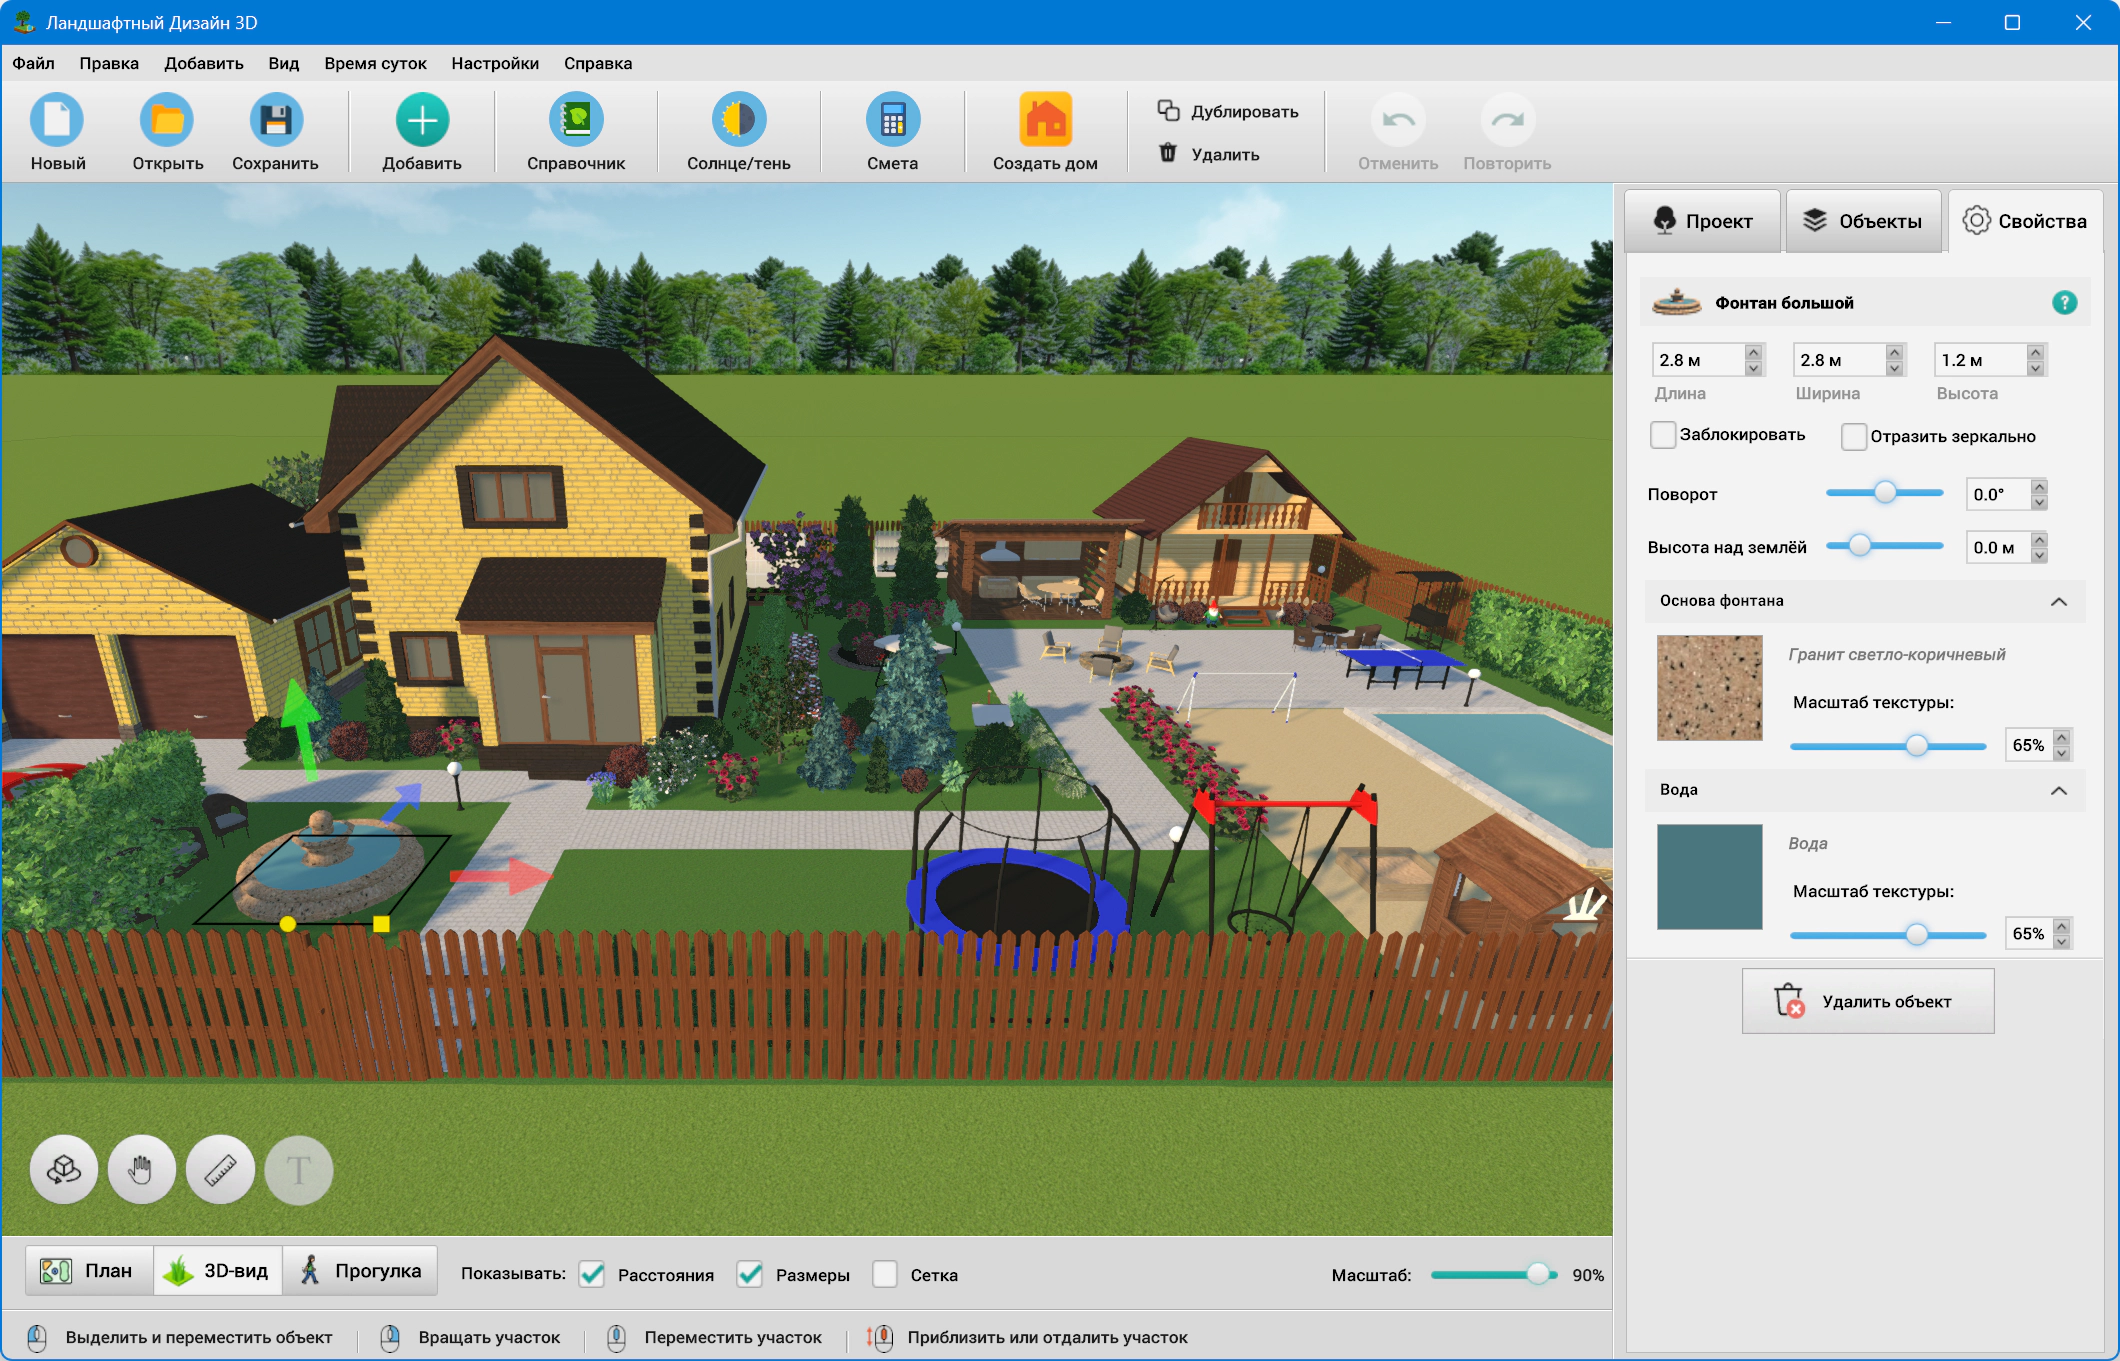Click the Создать дом house icon
This screenshot has width=2120, height=1361.
1045,120
